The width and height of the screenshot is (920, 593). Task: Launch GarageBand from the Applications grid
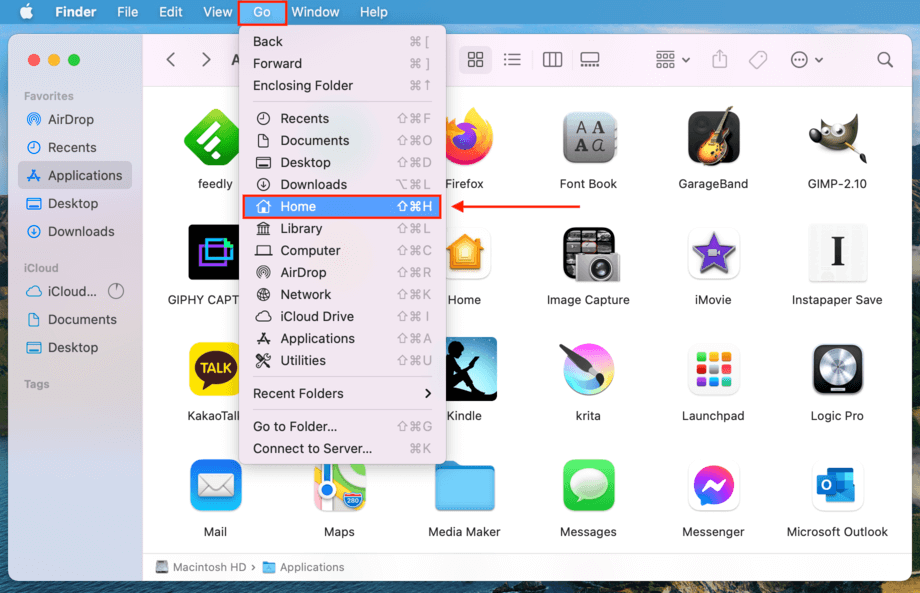click(x=713, y=137)
